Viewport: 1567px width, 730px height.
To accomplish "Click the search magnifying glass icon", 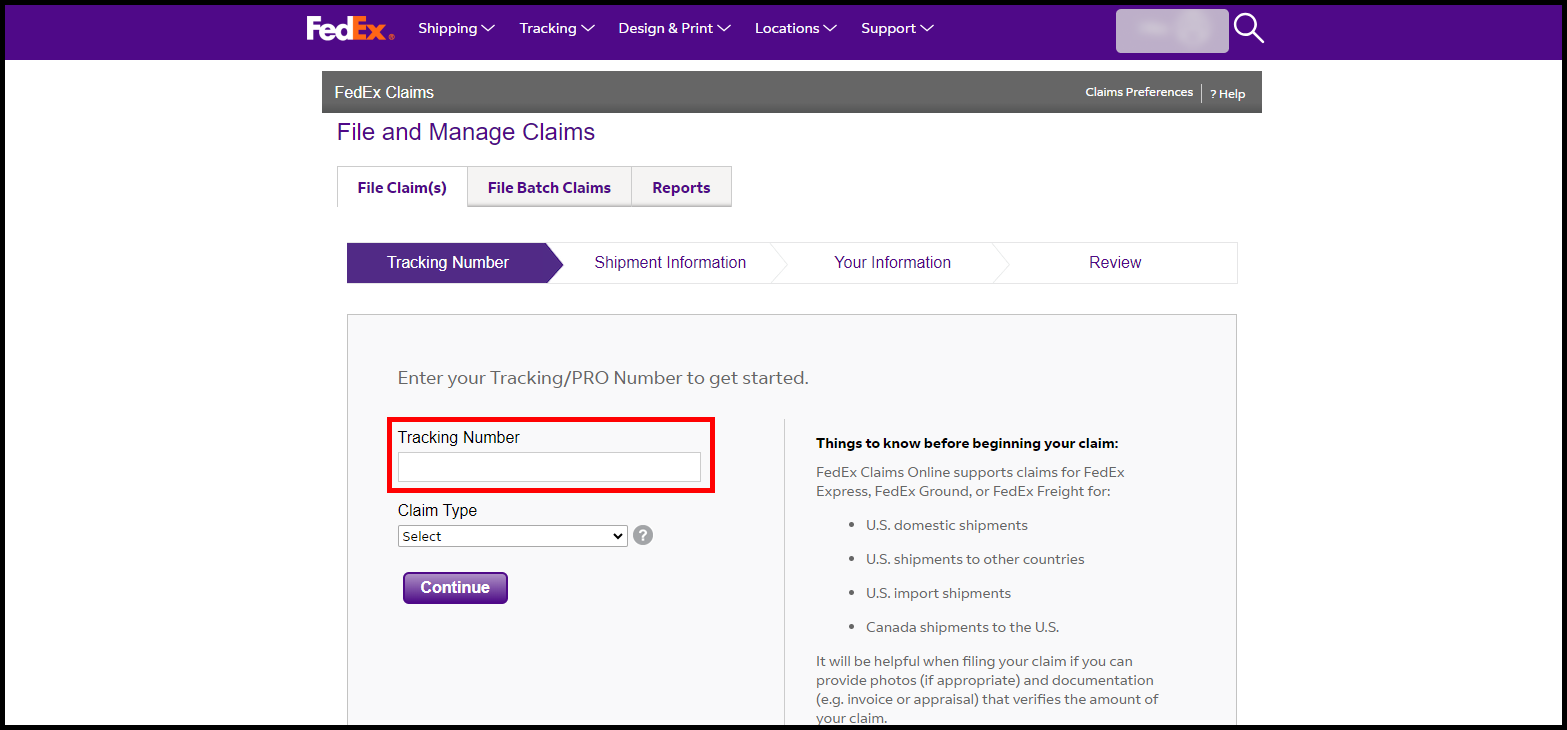I will 1248,29.
